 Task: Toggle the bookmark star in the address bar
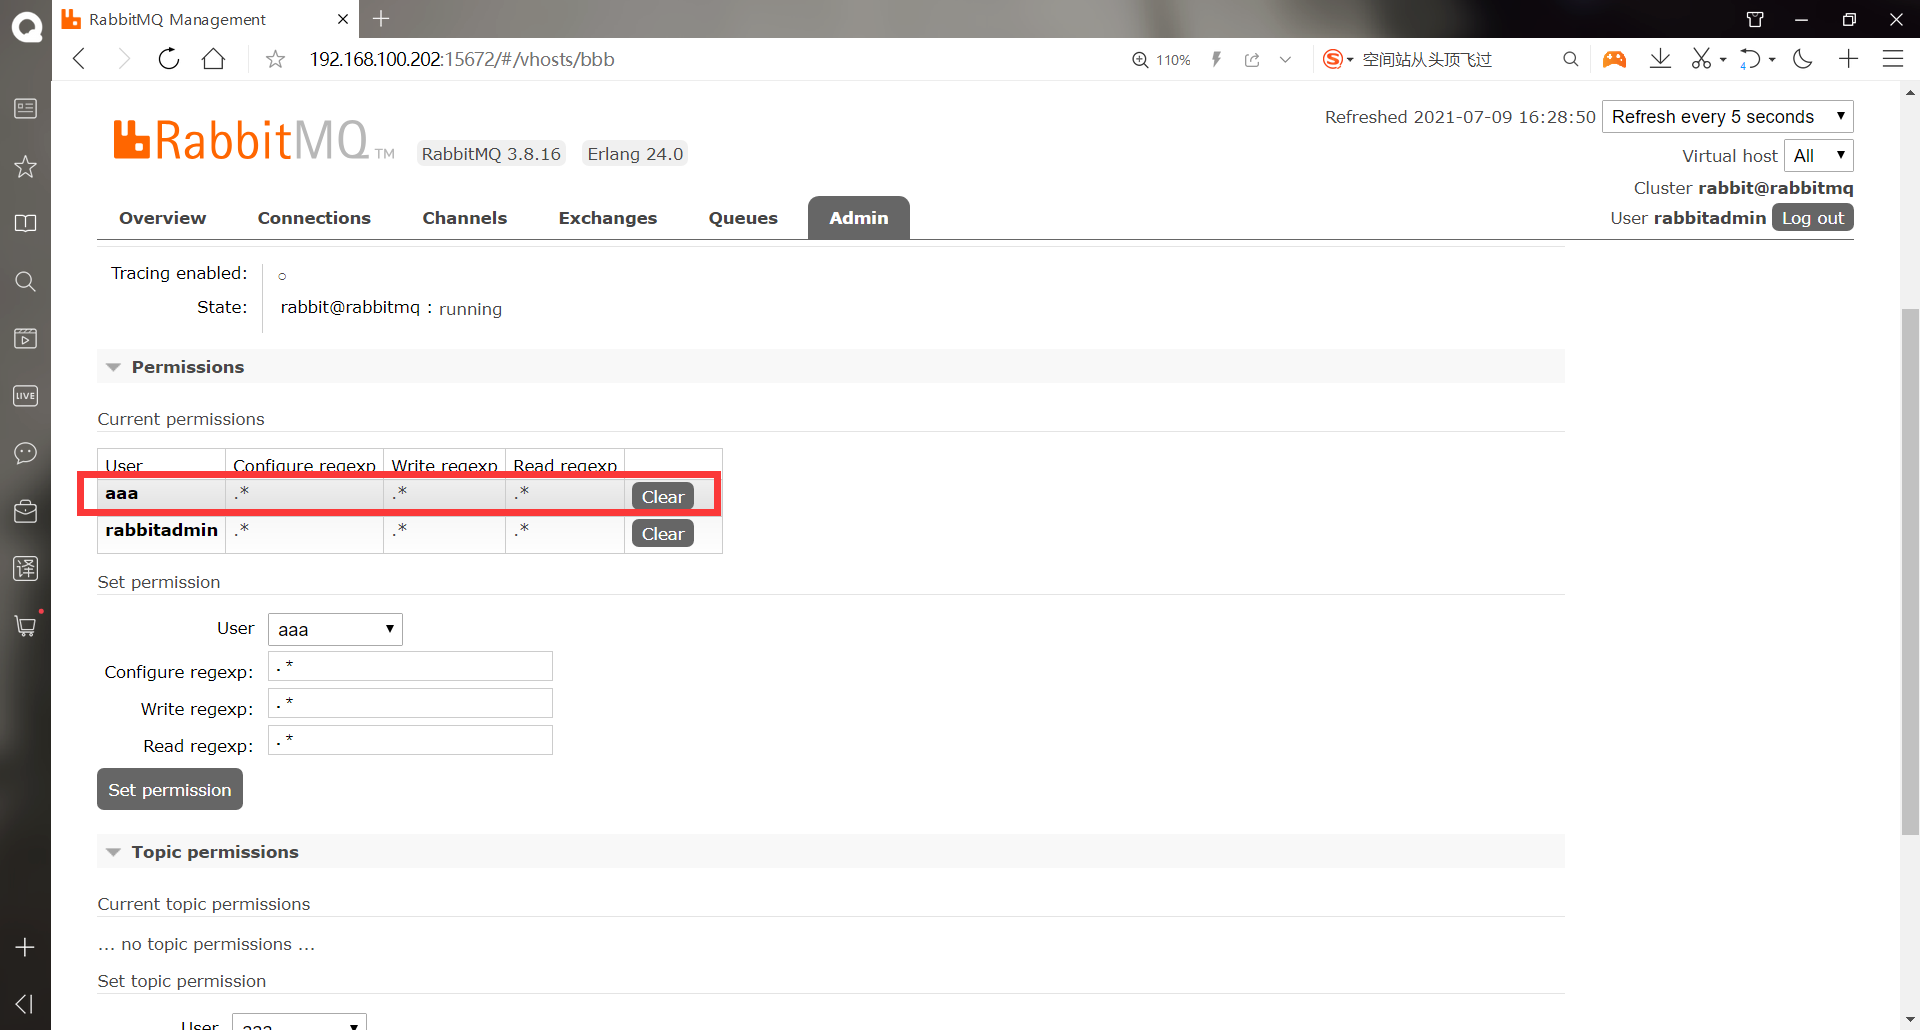[x=274, y=59]
